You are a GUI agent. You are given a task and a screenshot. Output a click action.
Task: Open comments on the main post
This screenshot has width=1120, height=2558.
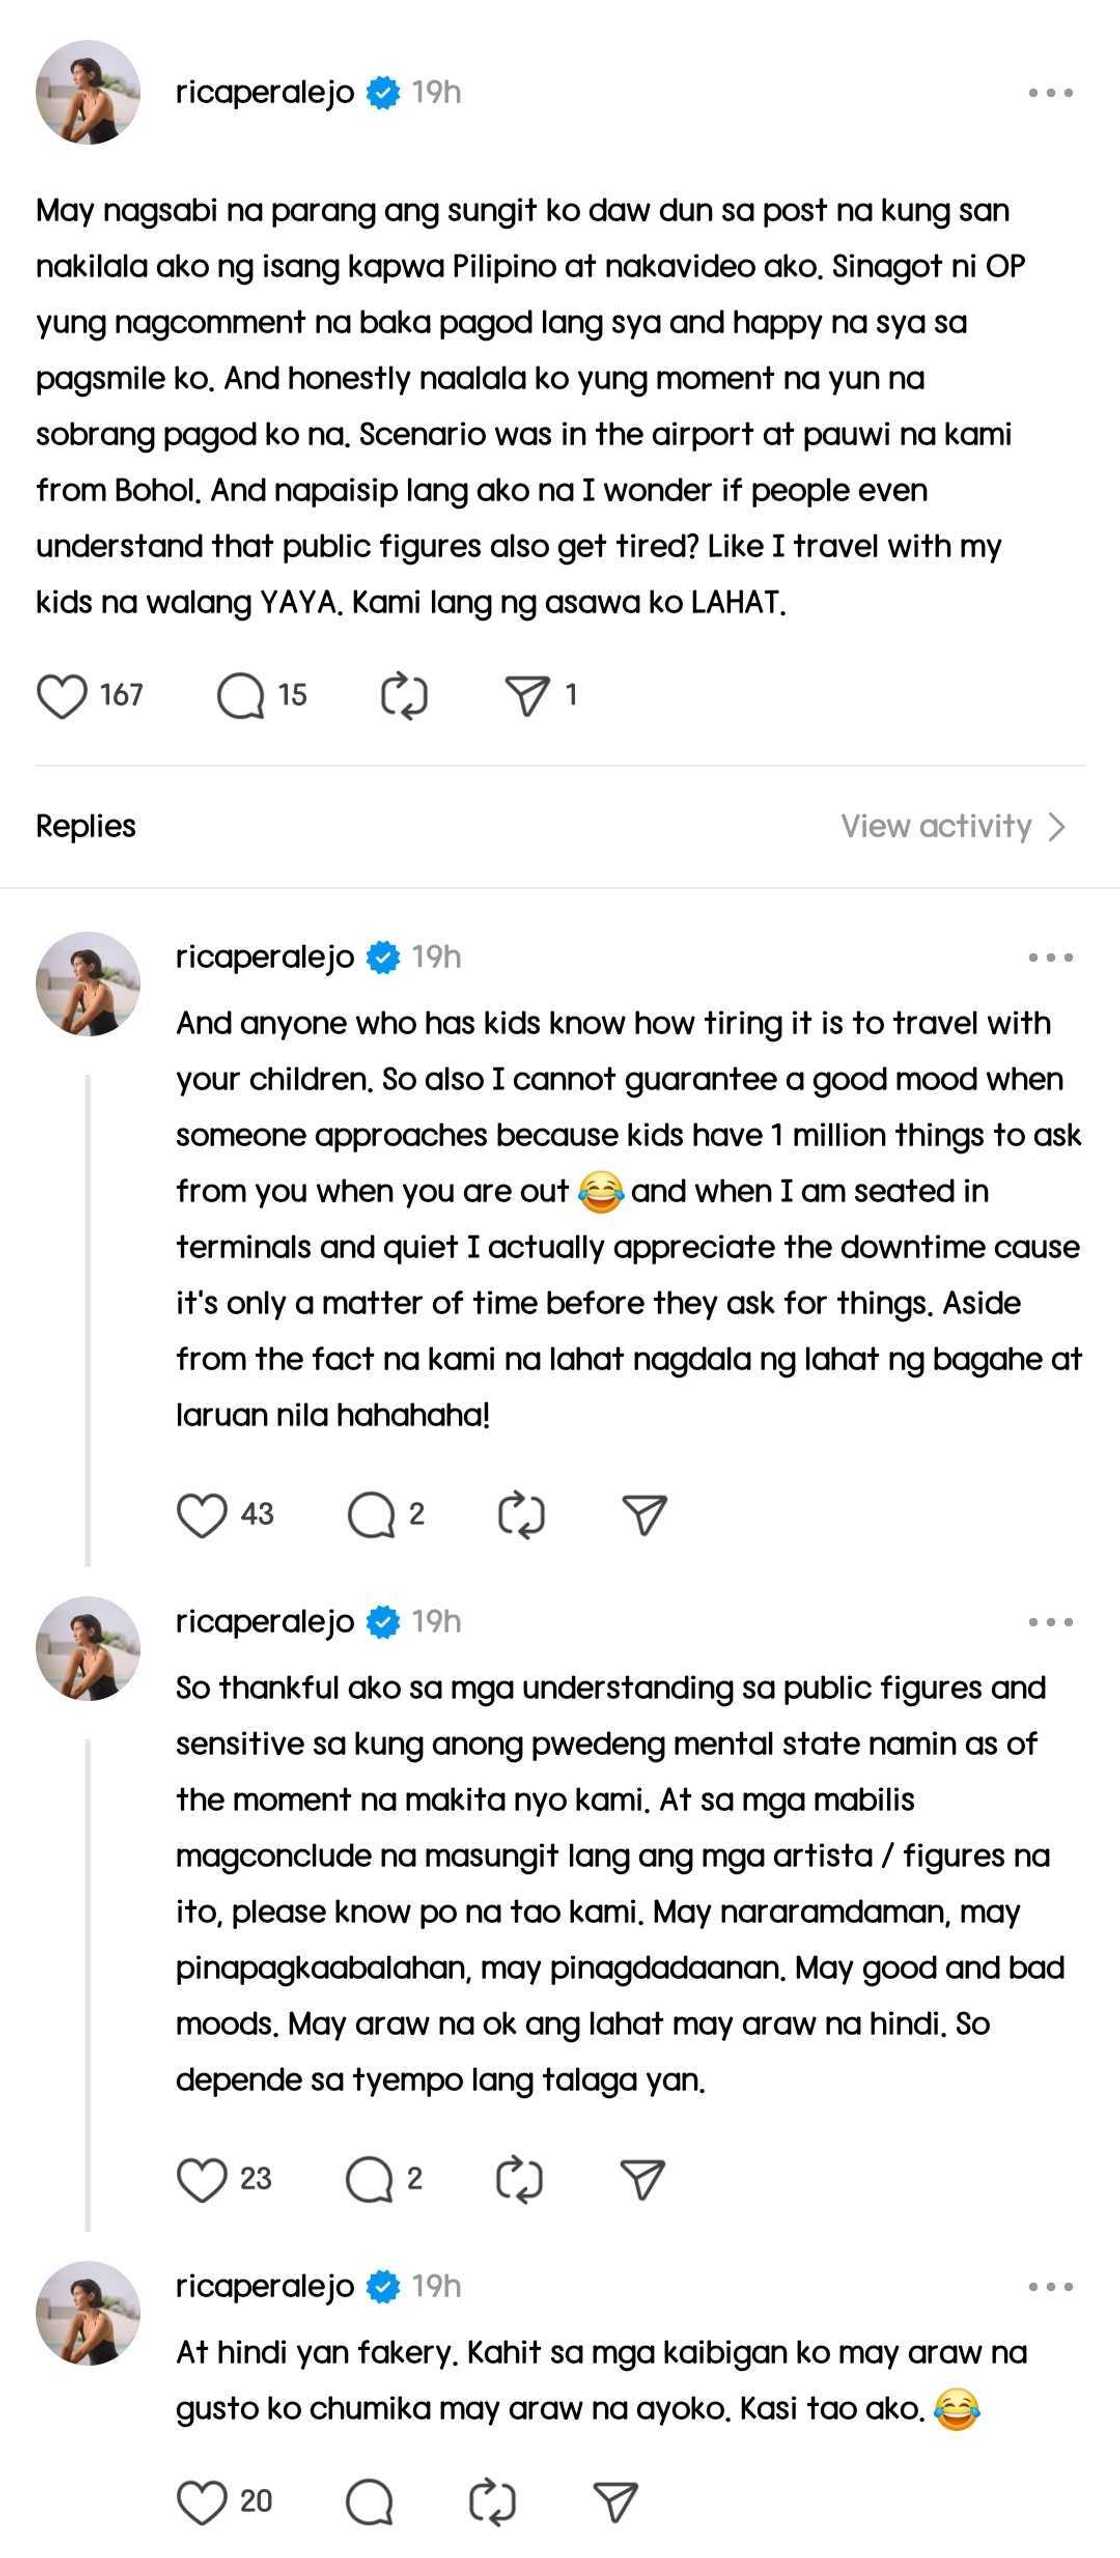pos(241,696)
